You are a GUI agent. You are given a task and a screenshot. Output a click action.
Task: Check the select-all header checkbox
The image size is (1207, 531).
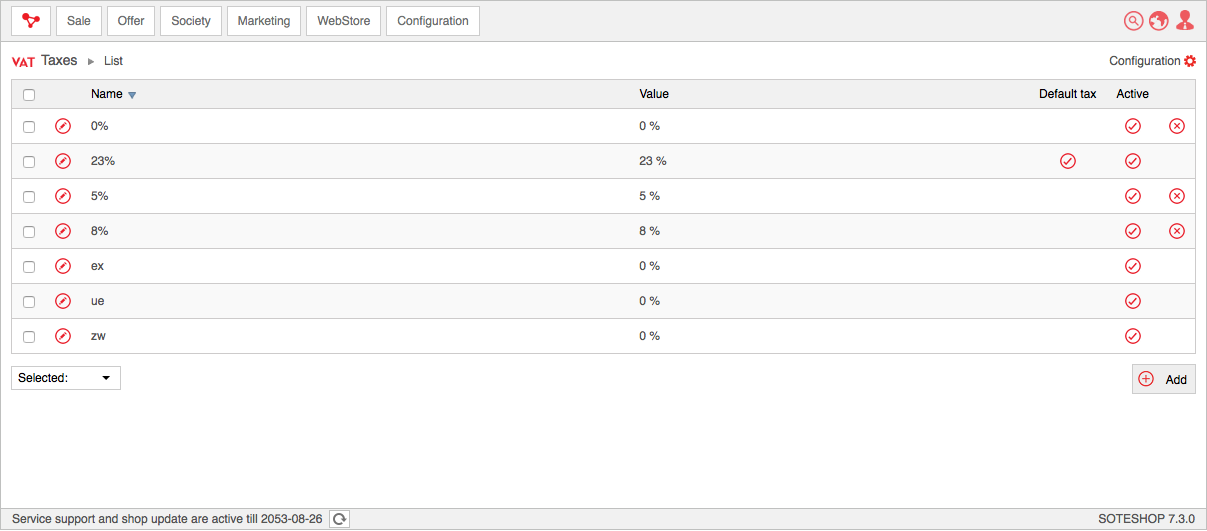(29, 95)
